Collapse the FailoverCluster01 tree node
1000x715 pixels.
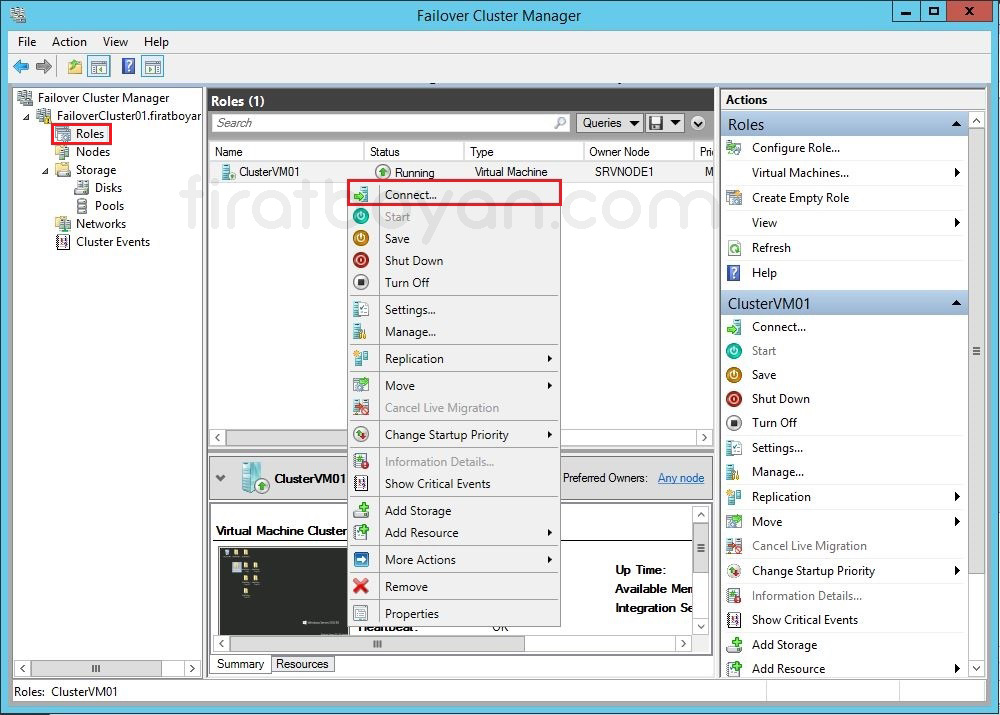[x=26, y=117]
